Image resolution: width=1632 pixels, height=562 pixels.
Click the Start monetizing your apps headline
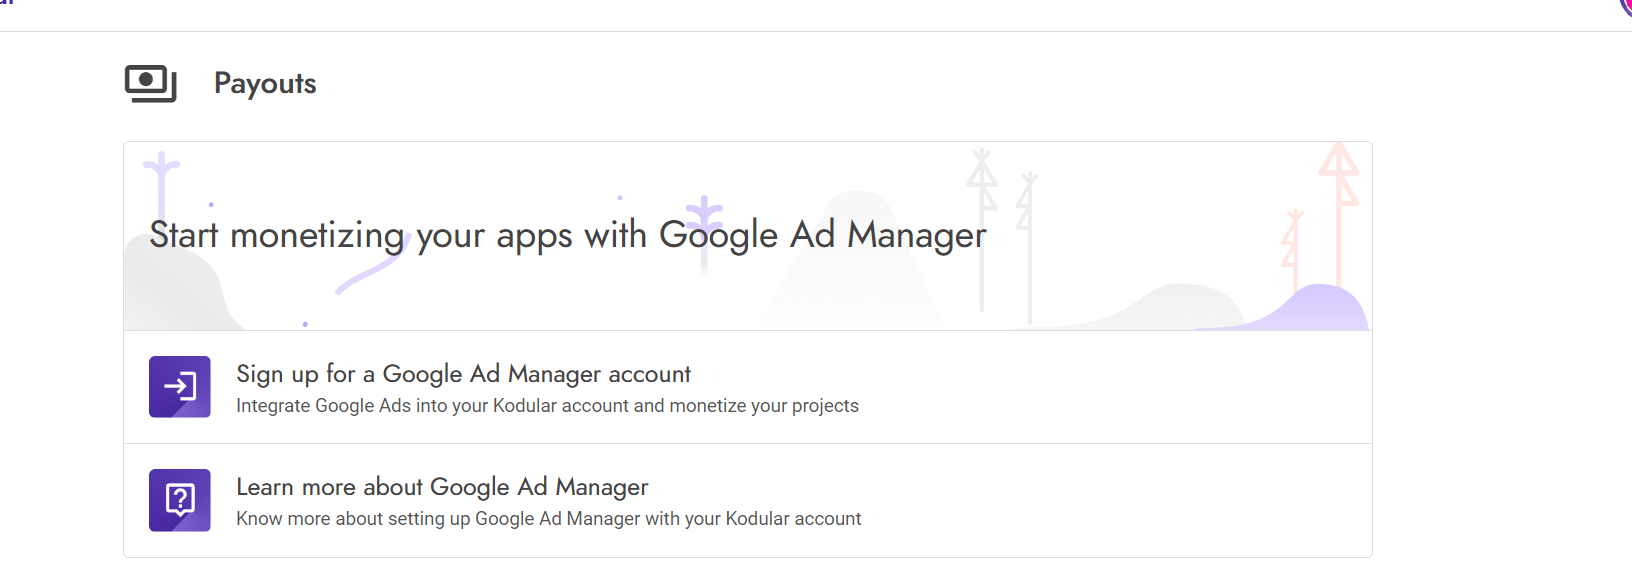click(568, 235)
